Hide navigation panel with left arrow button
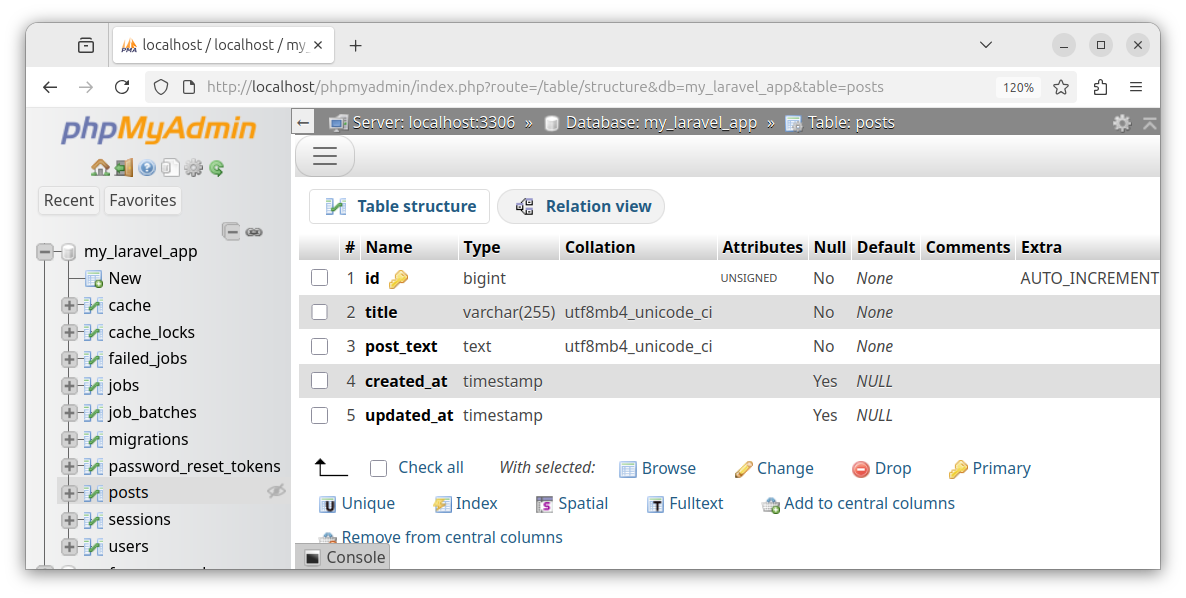Screen dimensions: 1186x598 pyautogui.click(x=303, y=122)
